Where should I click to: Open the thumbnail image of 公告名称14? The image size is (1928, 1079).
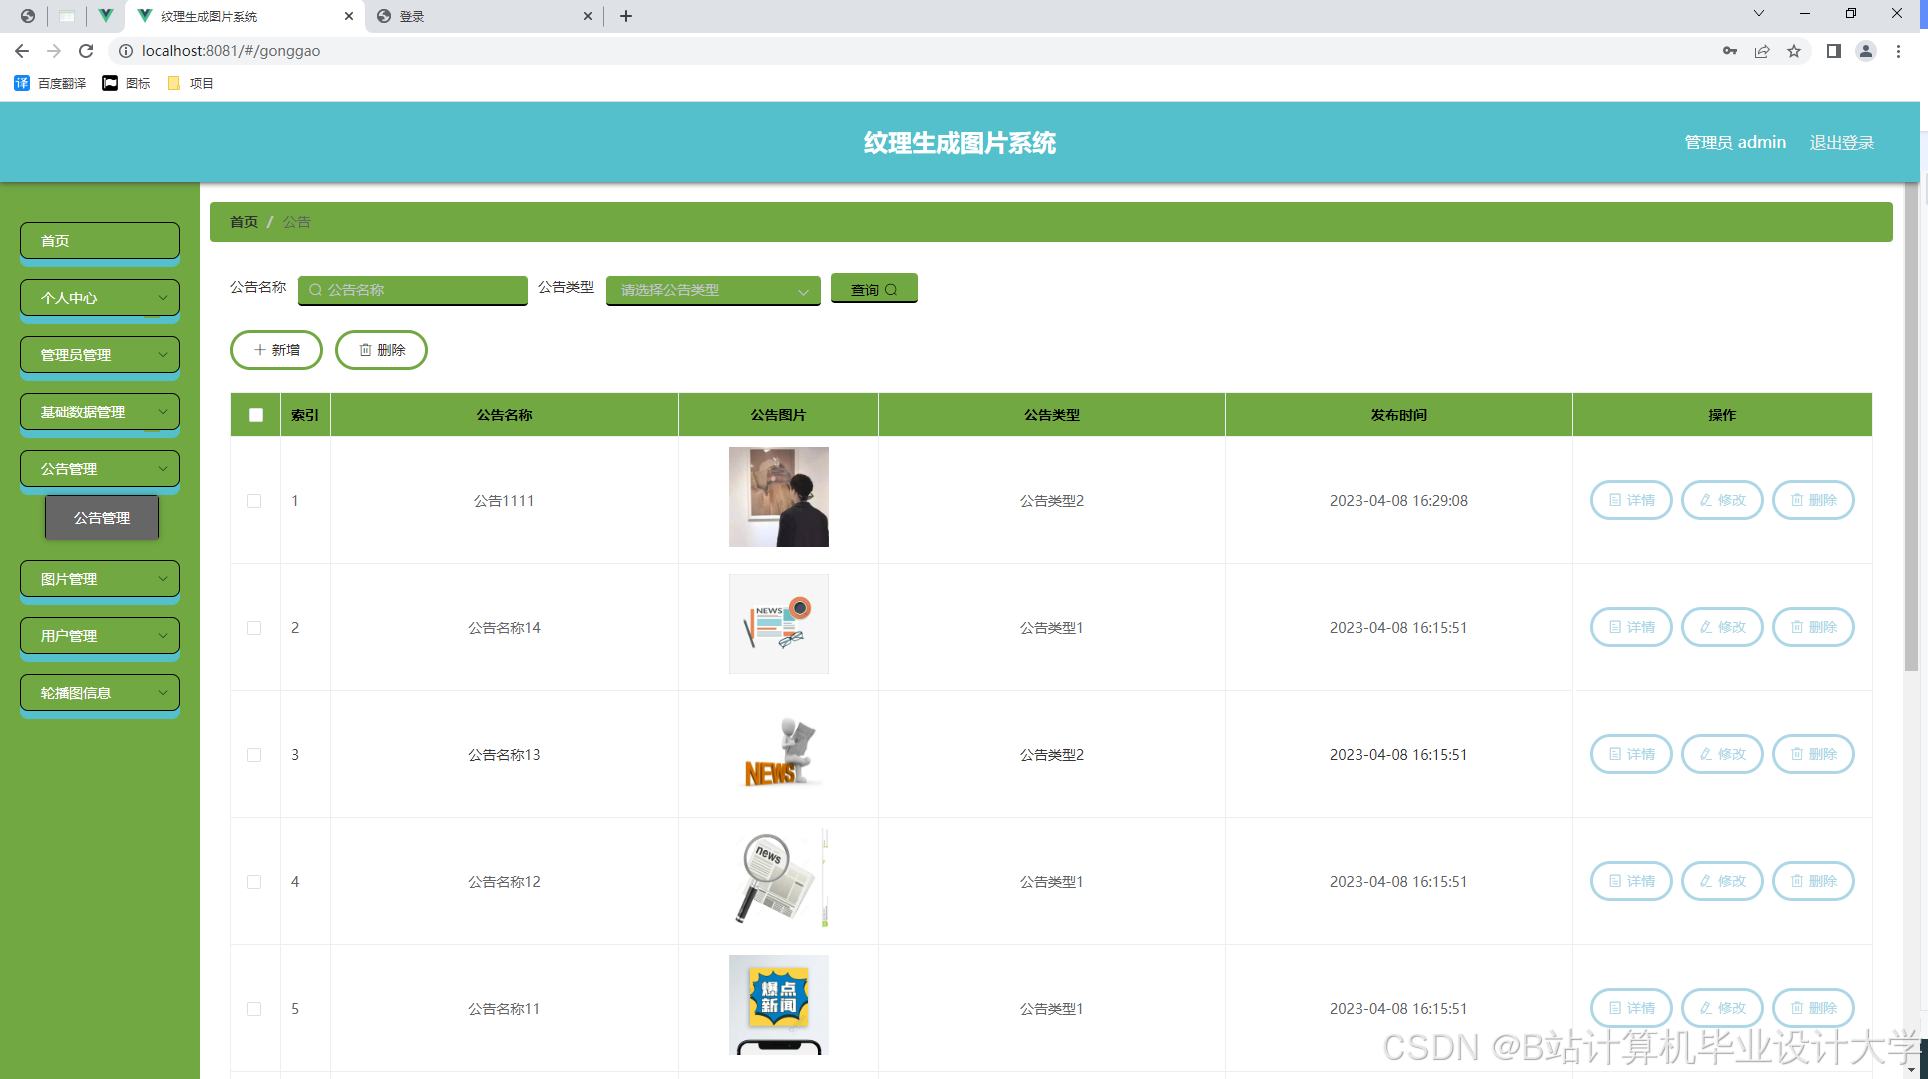(779, 624)
